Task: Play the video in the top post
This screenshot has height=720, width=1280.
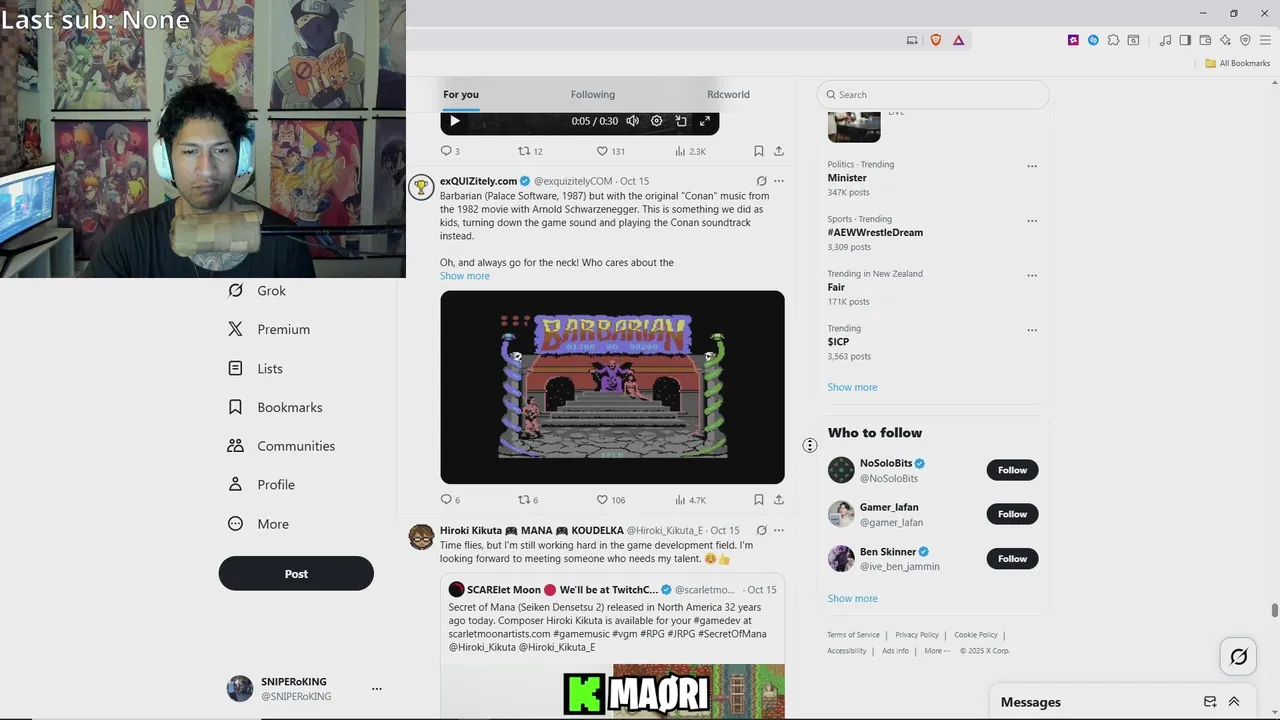Action: (454, 121)
